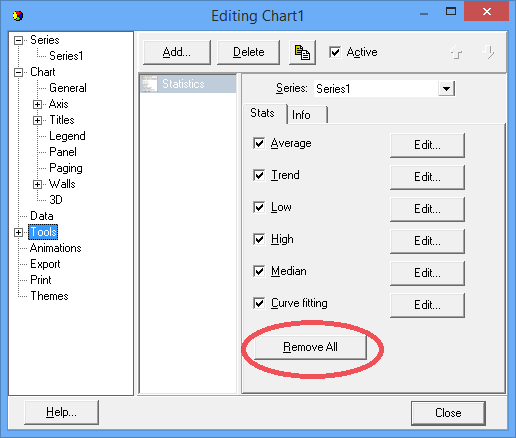Uncheck the High checkbox

(259, 239)
